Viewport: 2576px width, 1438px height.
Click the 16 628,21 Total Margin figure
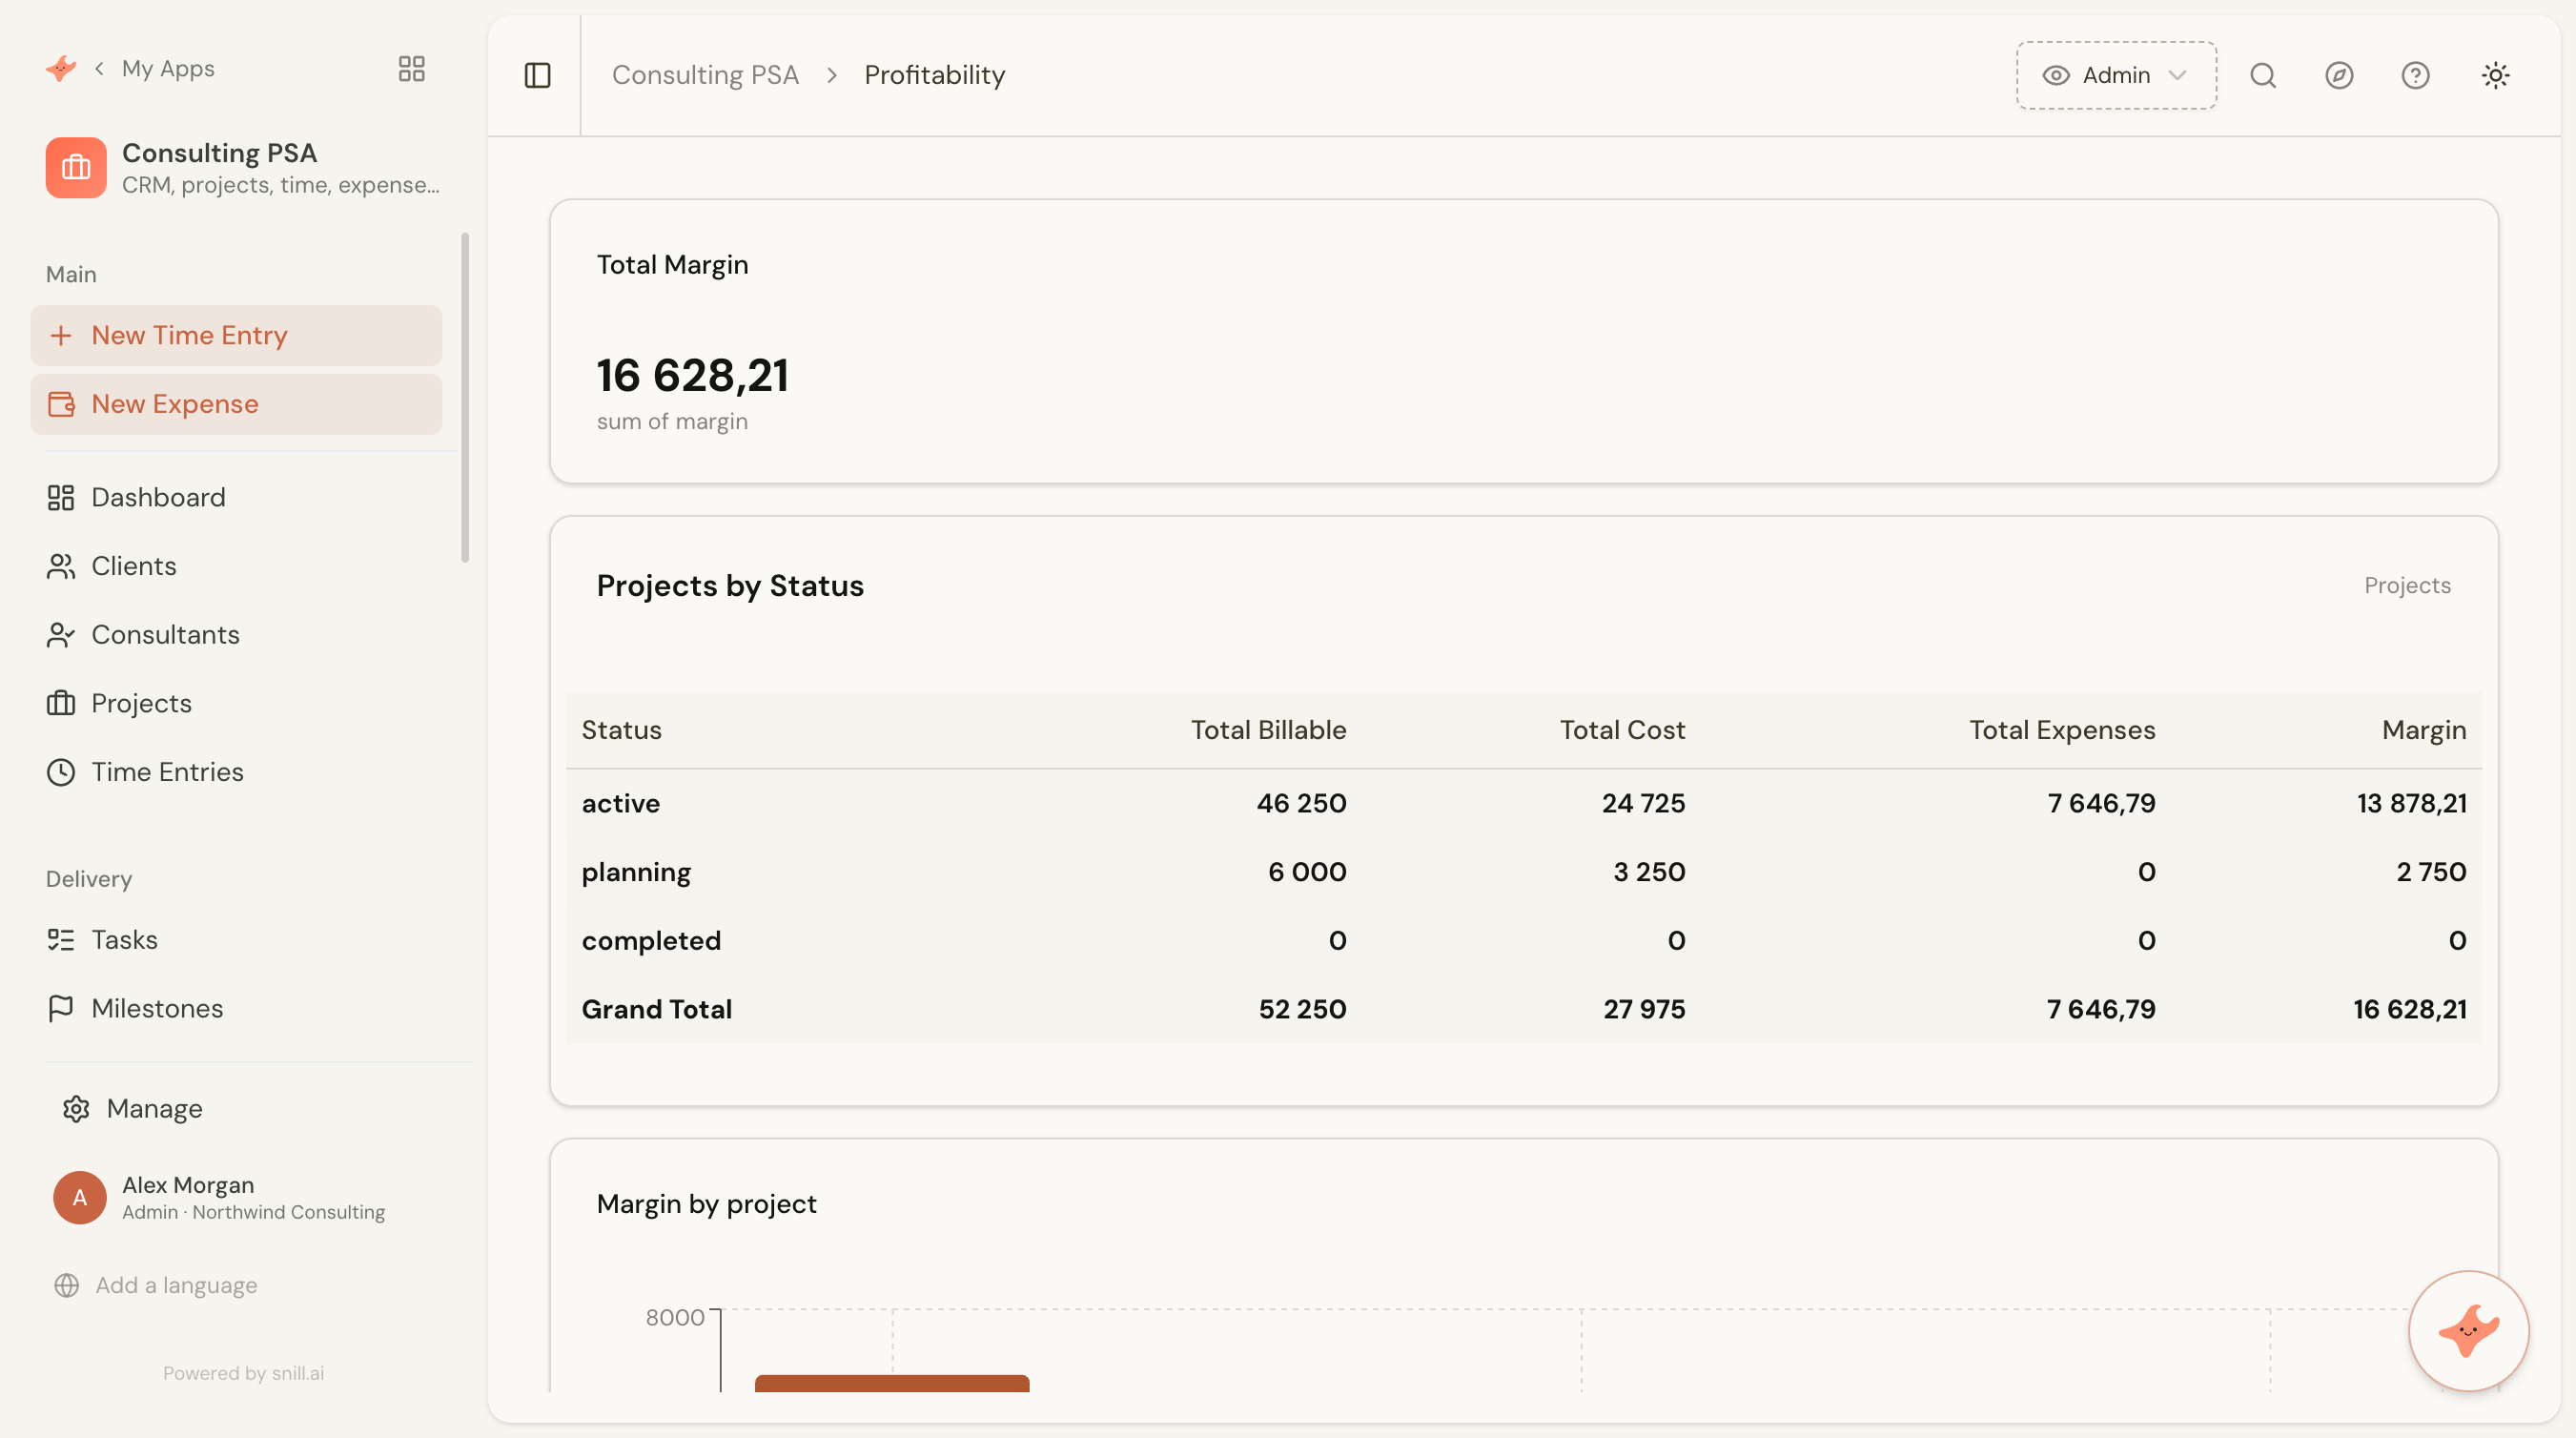692,375
